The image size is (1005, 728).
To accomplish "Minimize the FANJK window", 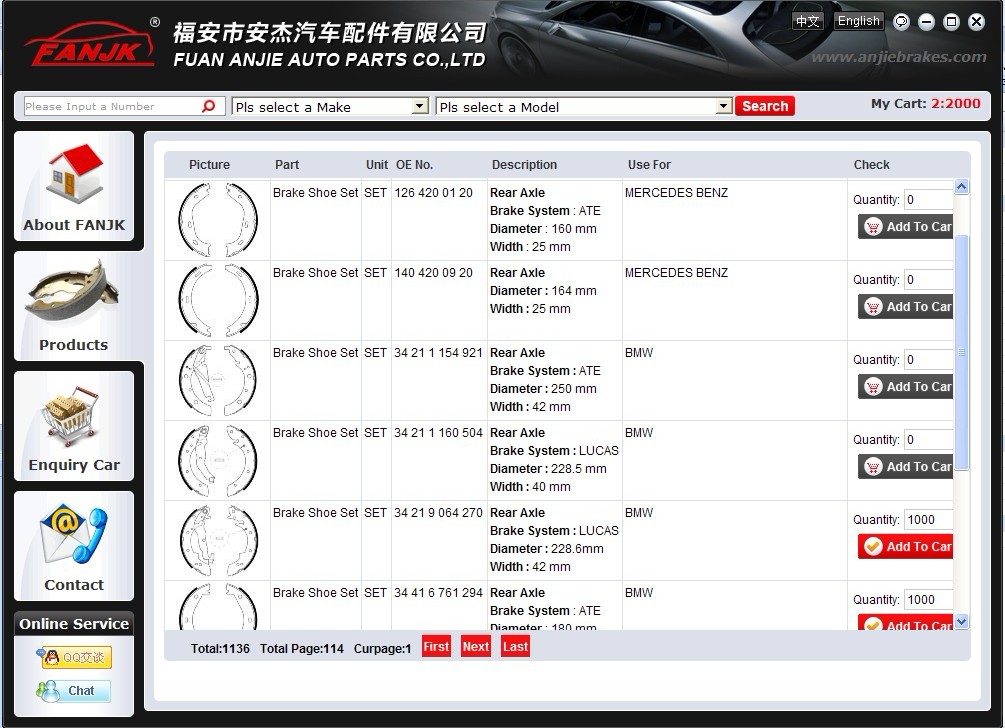I will pyautogui.click(x=926, y=22).
